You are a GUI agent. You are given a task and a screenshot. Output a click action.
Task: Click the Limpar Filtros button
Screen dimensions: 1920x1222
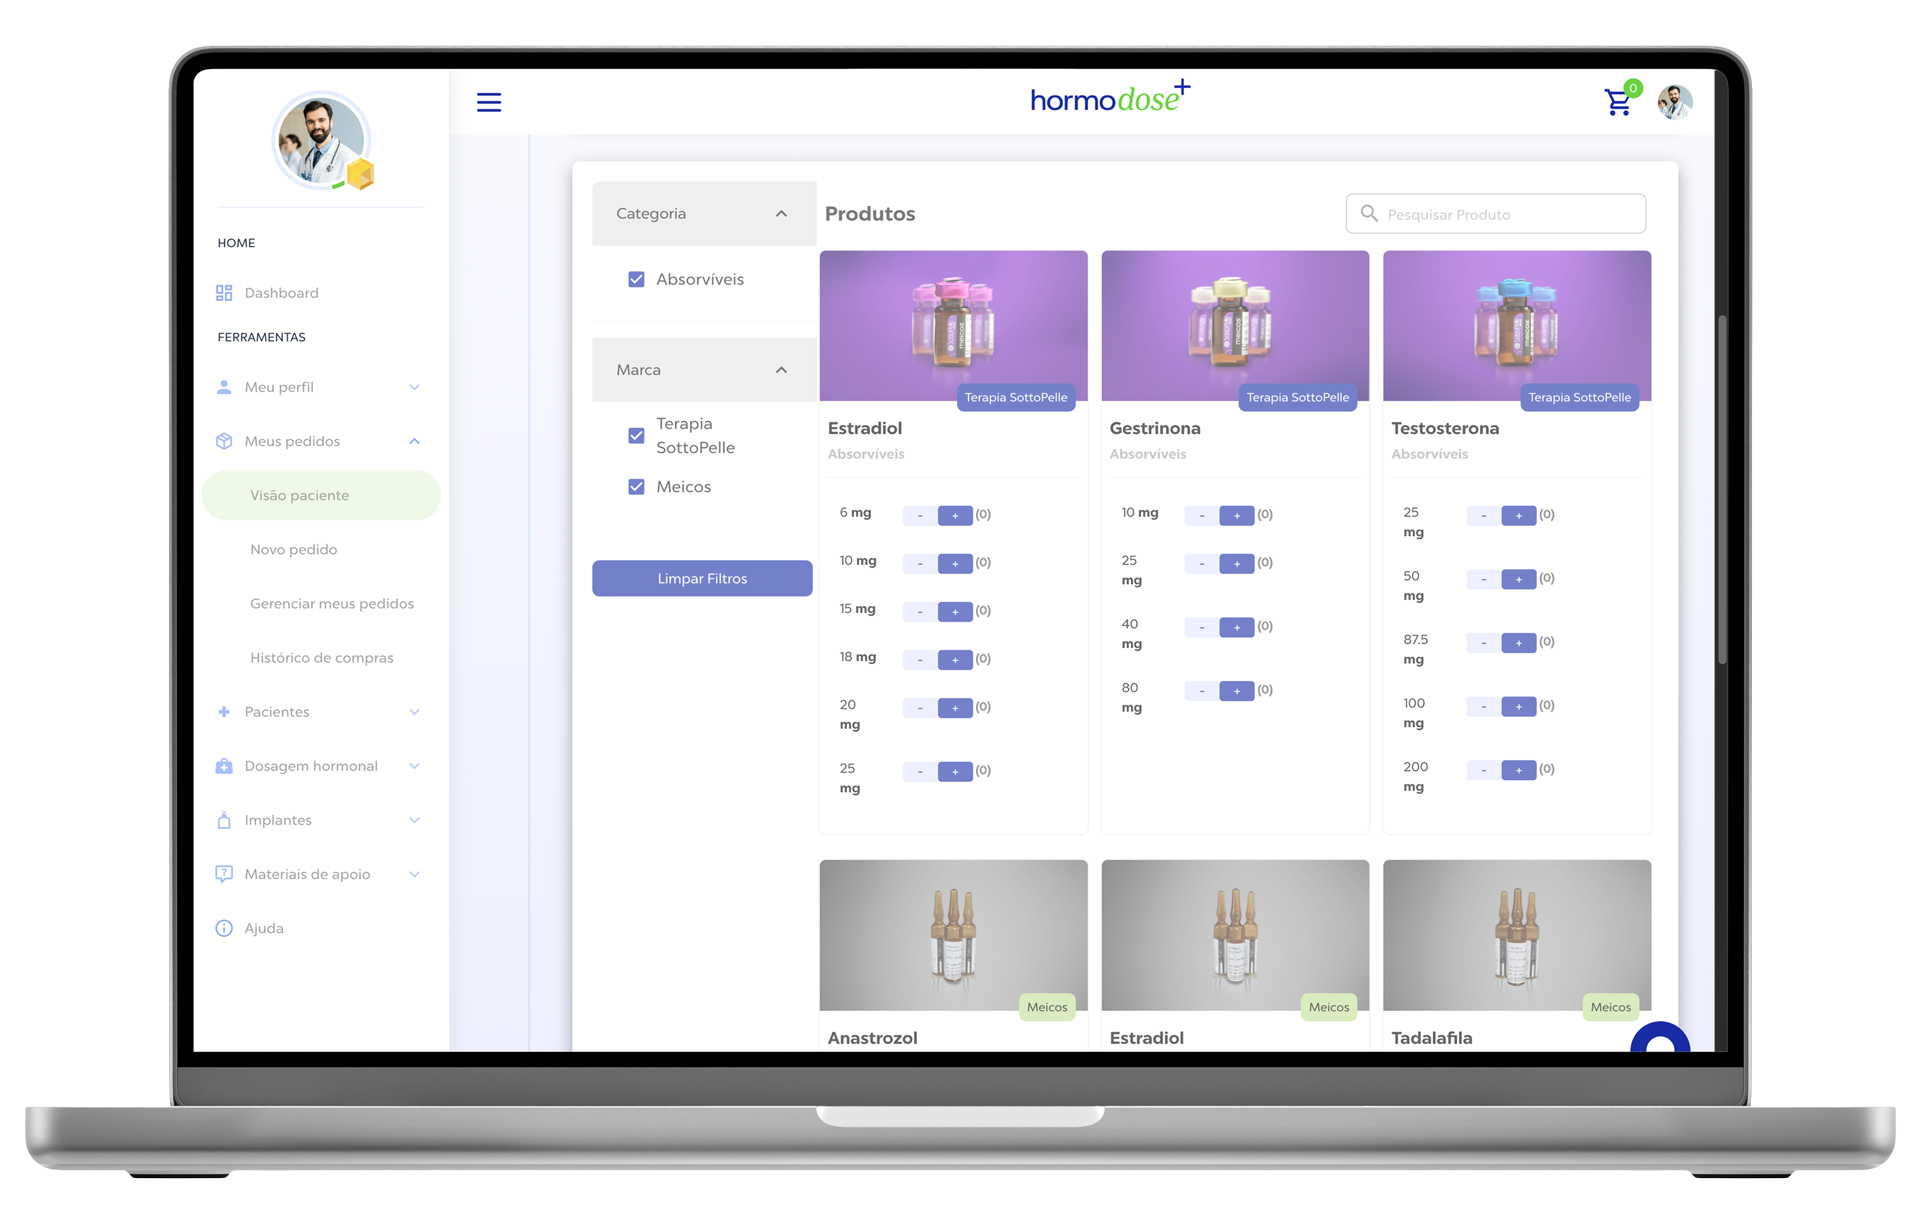pos(702,578)
